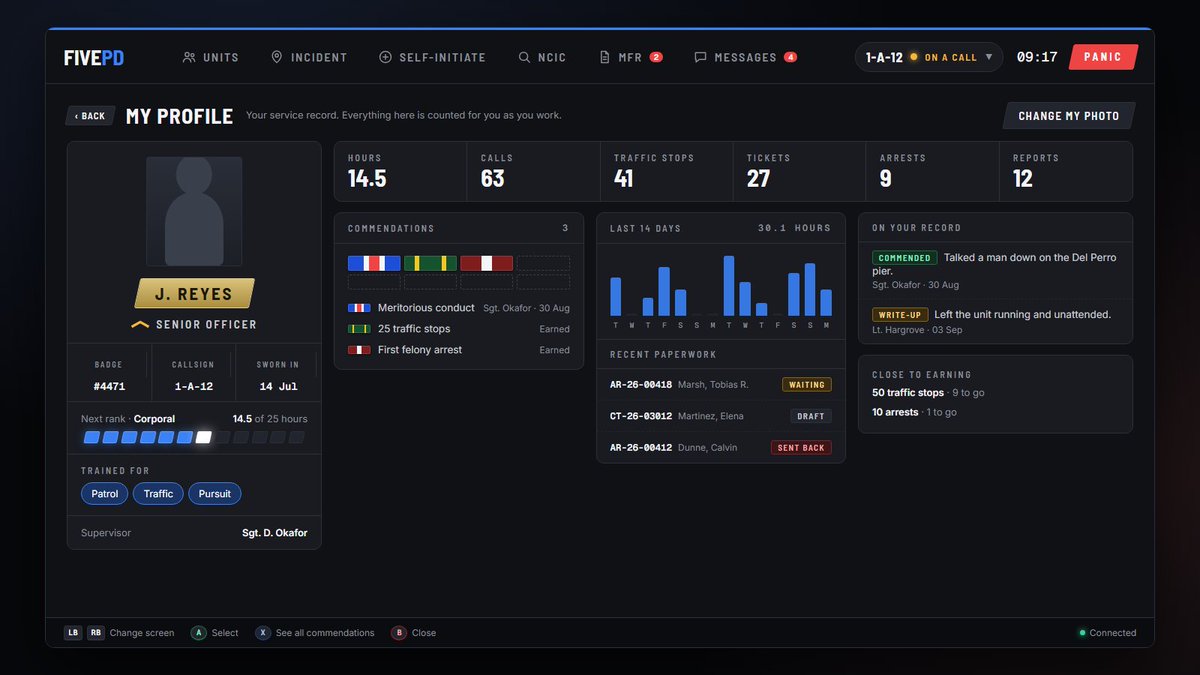
Task: Open the Self-Initiate screen
Action: (432, 57)
